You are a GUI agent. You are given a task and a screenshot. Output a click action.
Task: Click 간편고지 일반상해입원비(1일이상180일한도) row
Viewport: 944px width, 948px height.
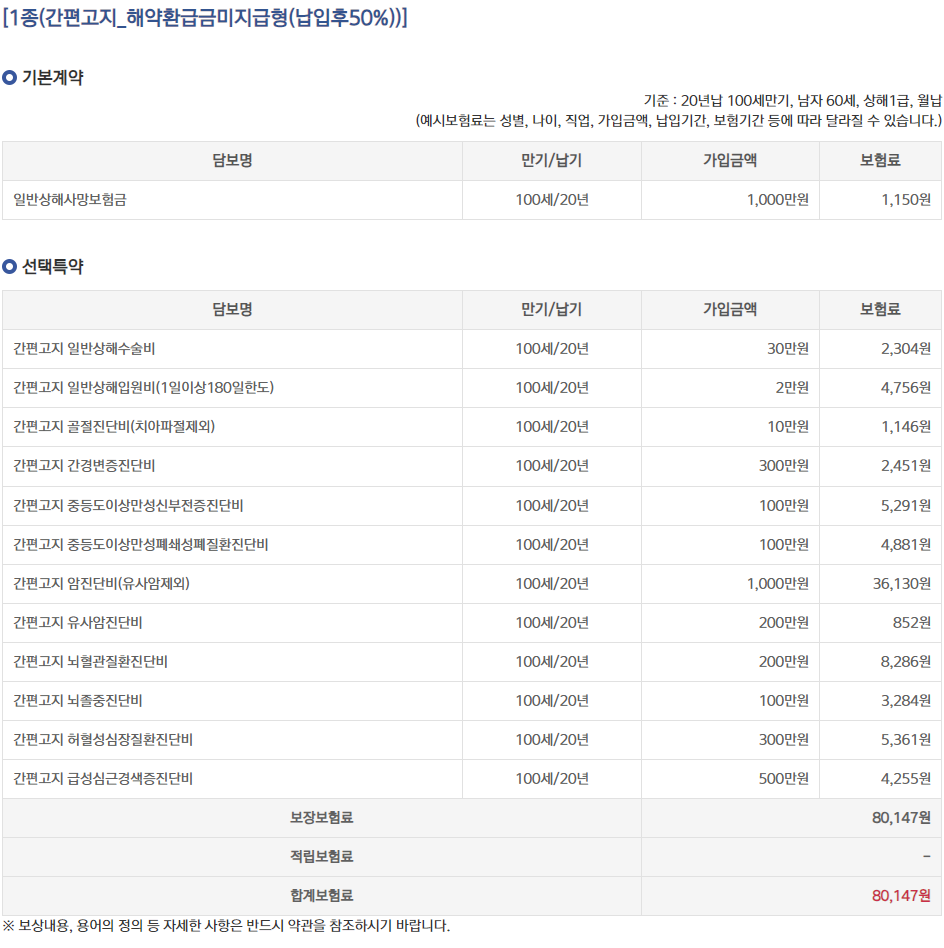click(472, 388)
